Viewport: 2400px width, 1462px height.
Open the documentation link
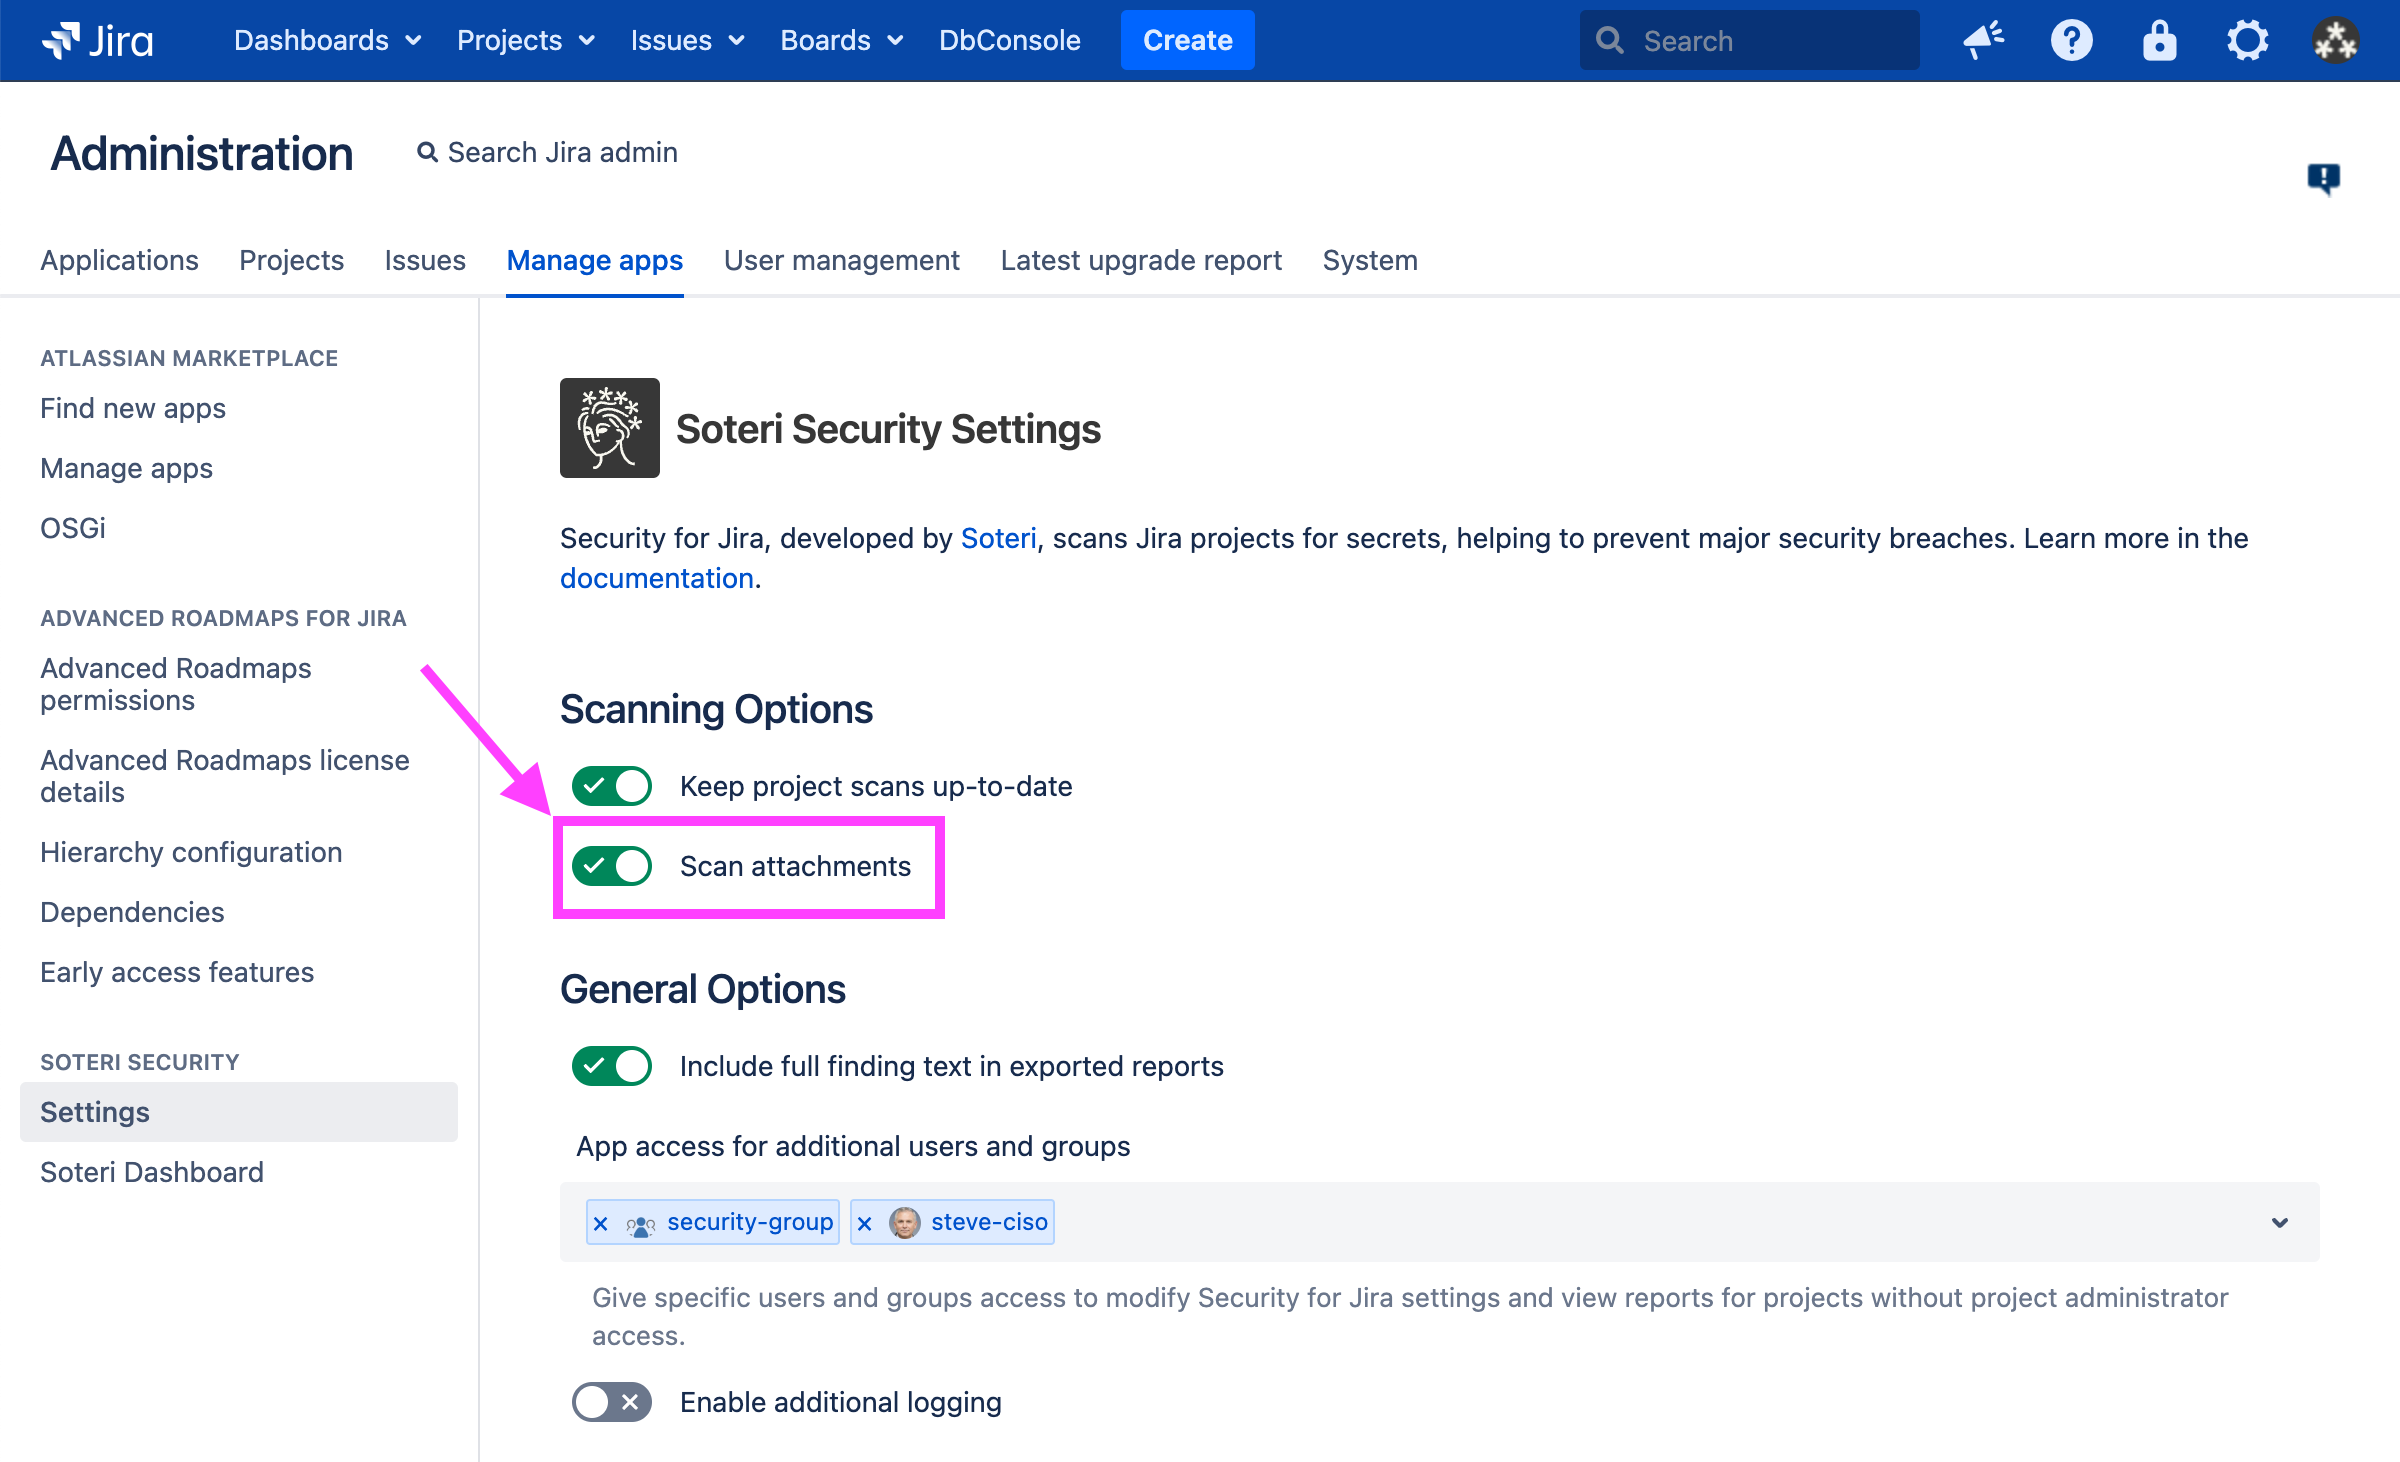(x=656, y=578)
